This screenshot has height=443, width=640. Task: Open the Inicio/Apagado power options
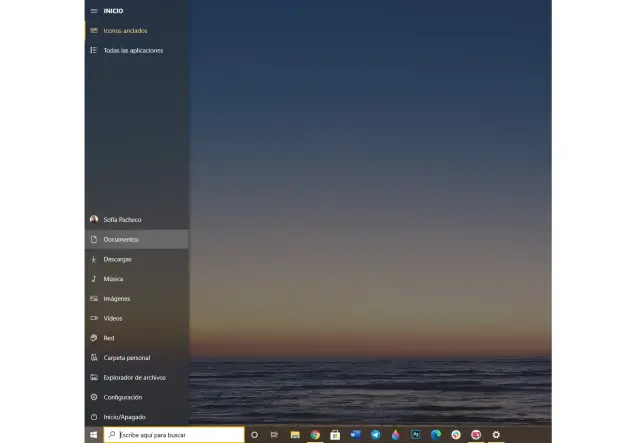pyautogui.click(x=124, y=416)
